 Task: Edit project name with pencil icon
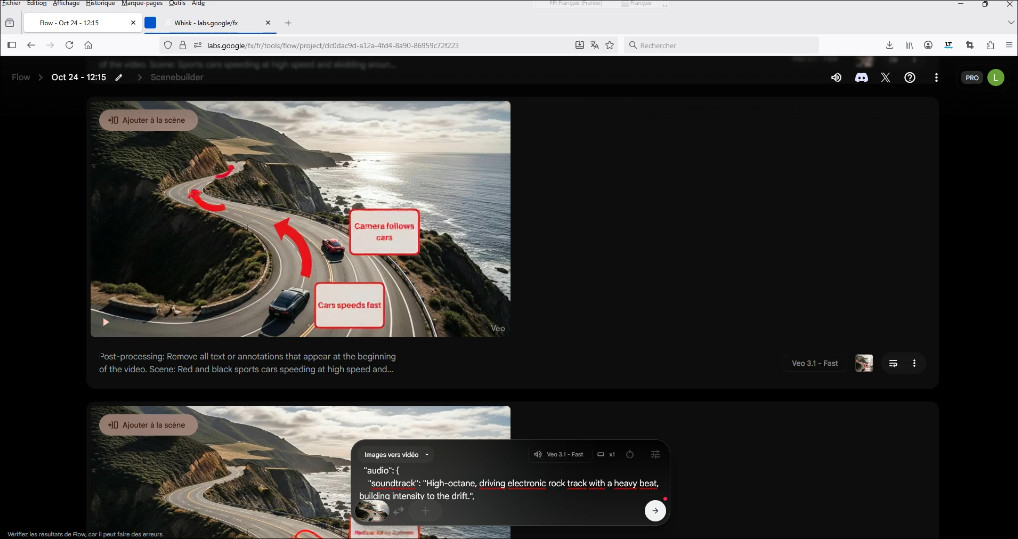pyautogui.click(x=119, y=78)
